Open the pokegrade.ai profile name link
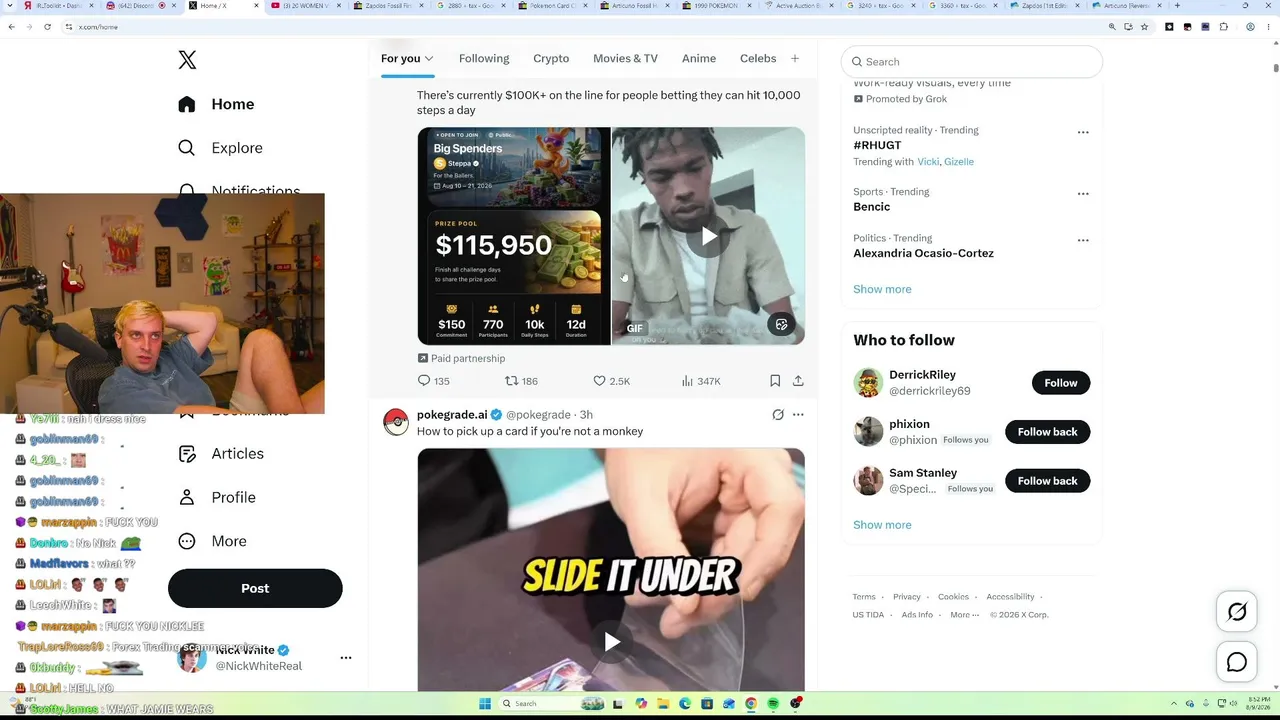Image resolution: width=1280 pixels, height=720 pixels. pyautogui.click(x=452, y=415)
